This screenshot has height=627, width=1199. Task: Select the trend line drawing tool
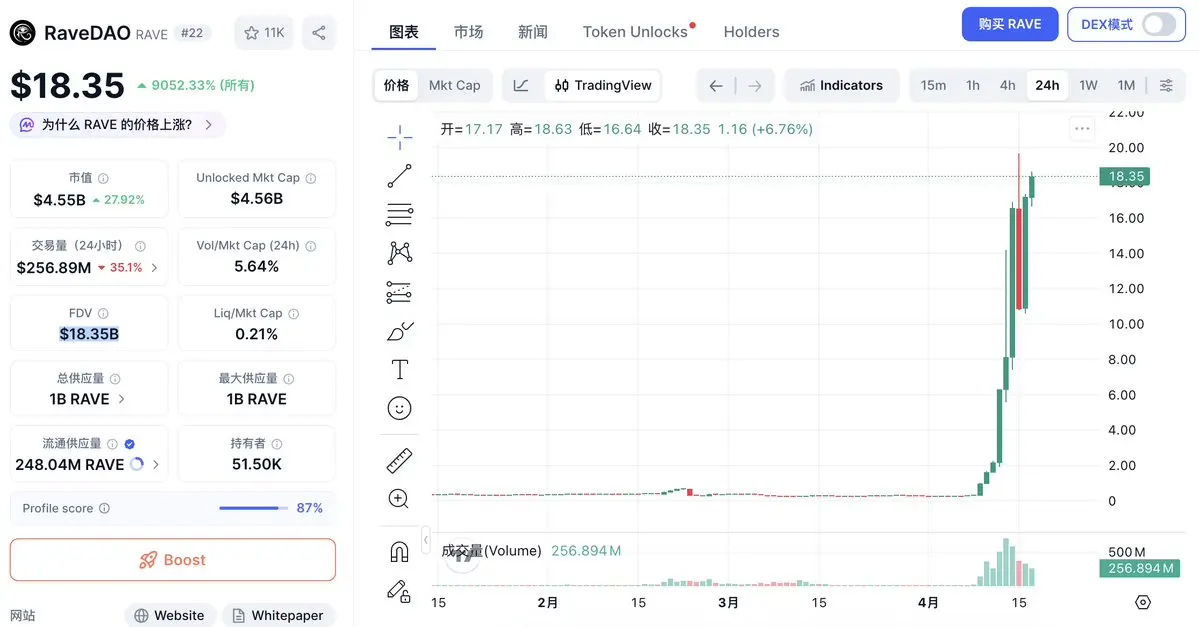click(399, 176)
